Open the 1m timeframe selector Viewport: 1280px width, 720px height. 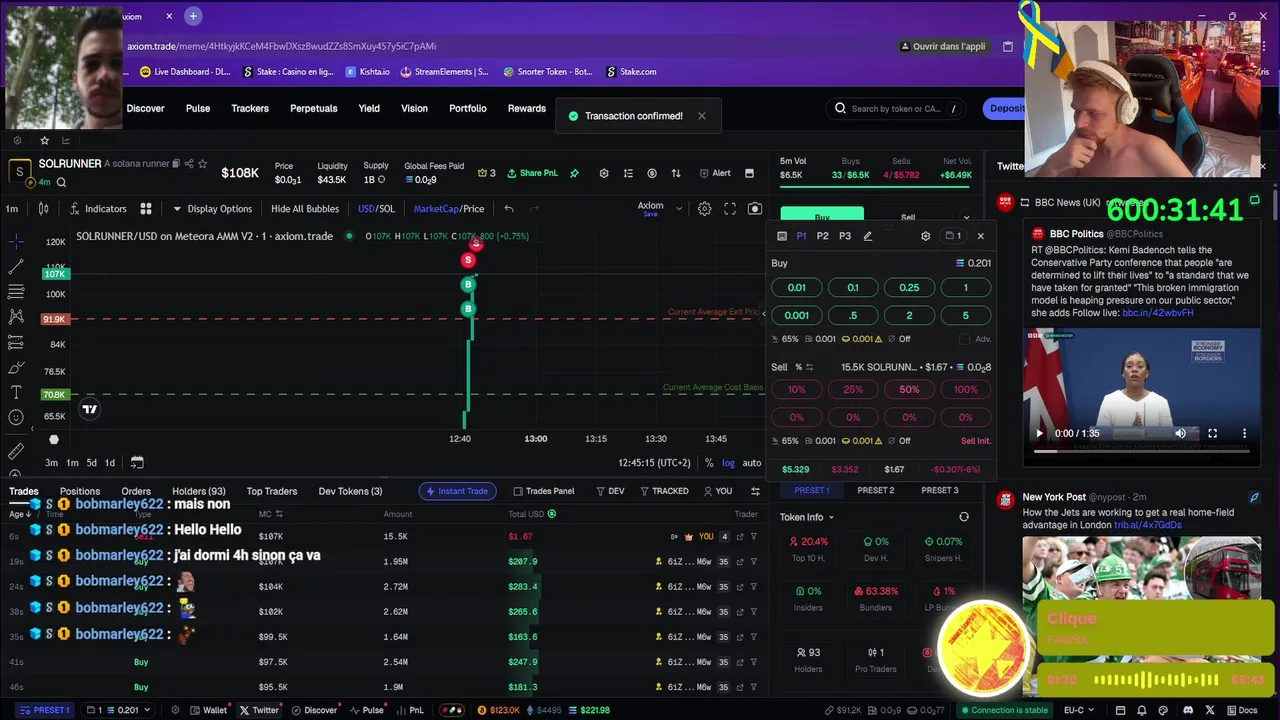coord(12,209)
